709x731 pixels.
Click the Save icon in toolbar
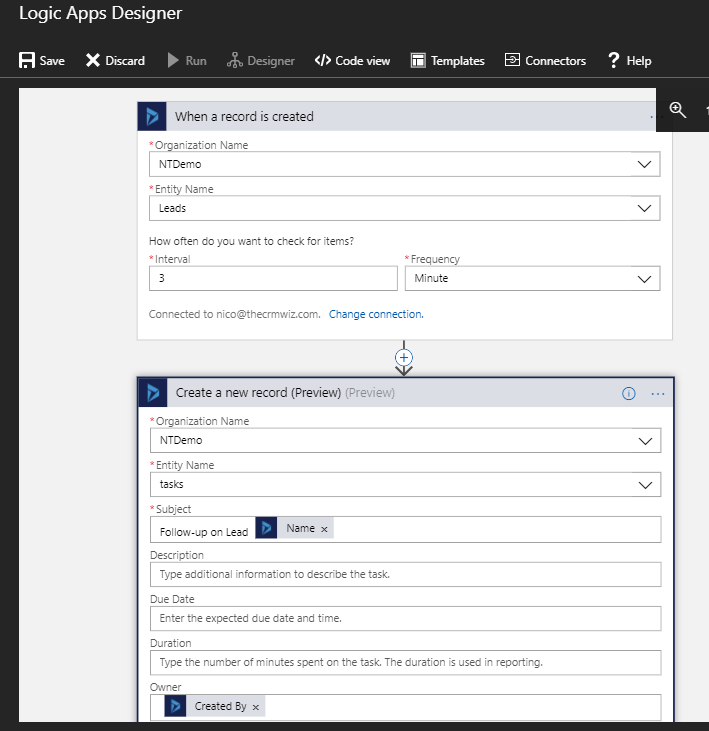pos(28,61)
